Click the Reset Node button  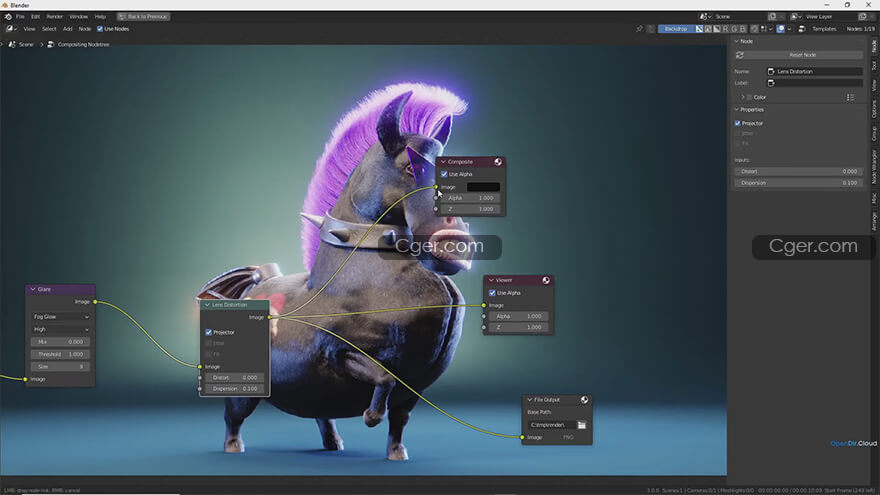[803, 55]
